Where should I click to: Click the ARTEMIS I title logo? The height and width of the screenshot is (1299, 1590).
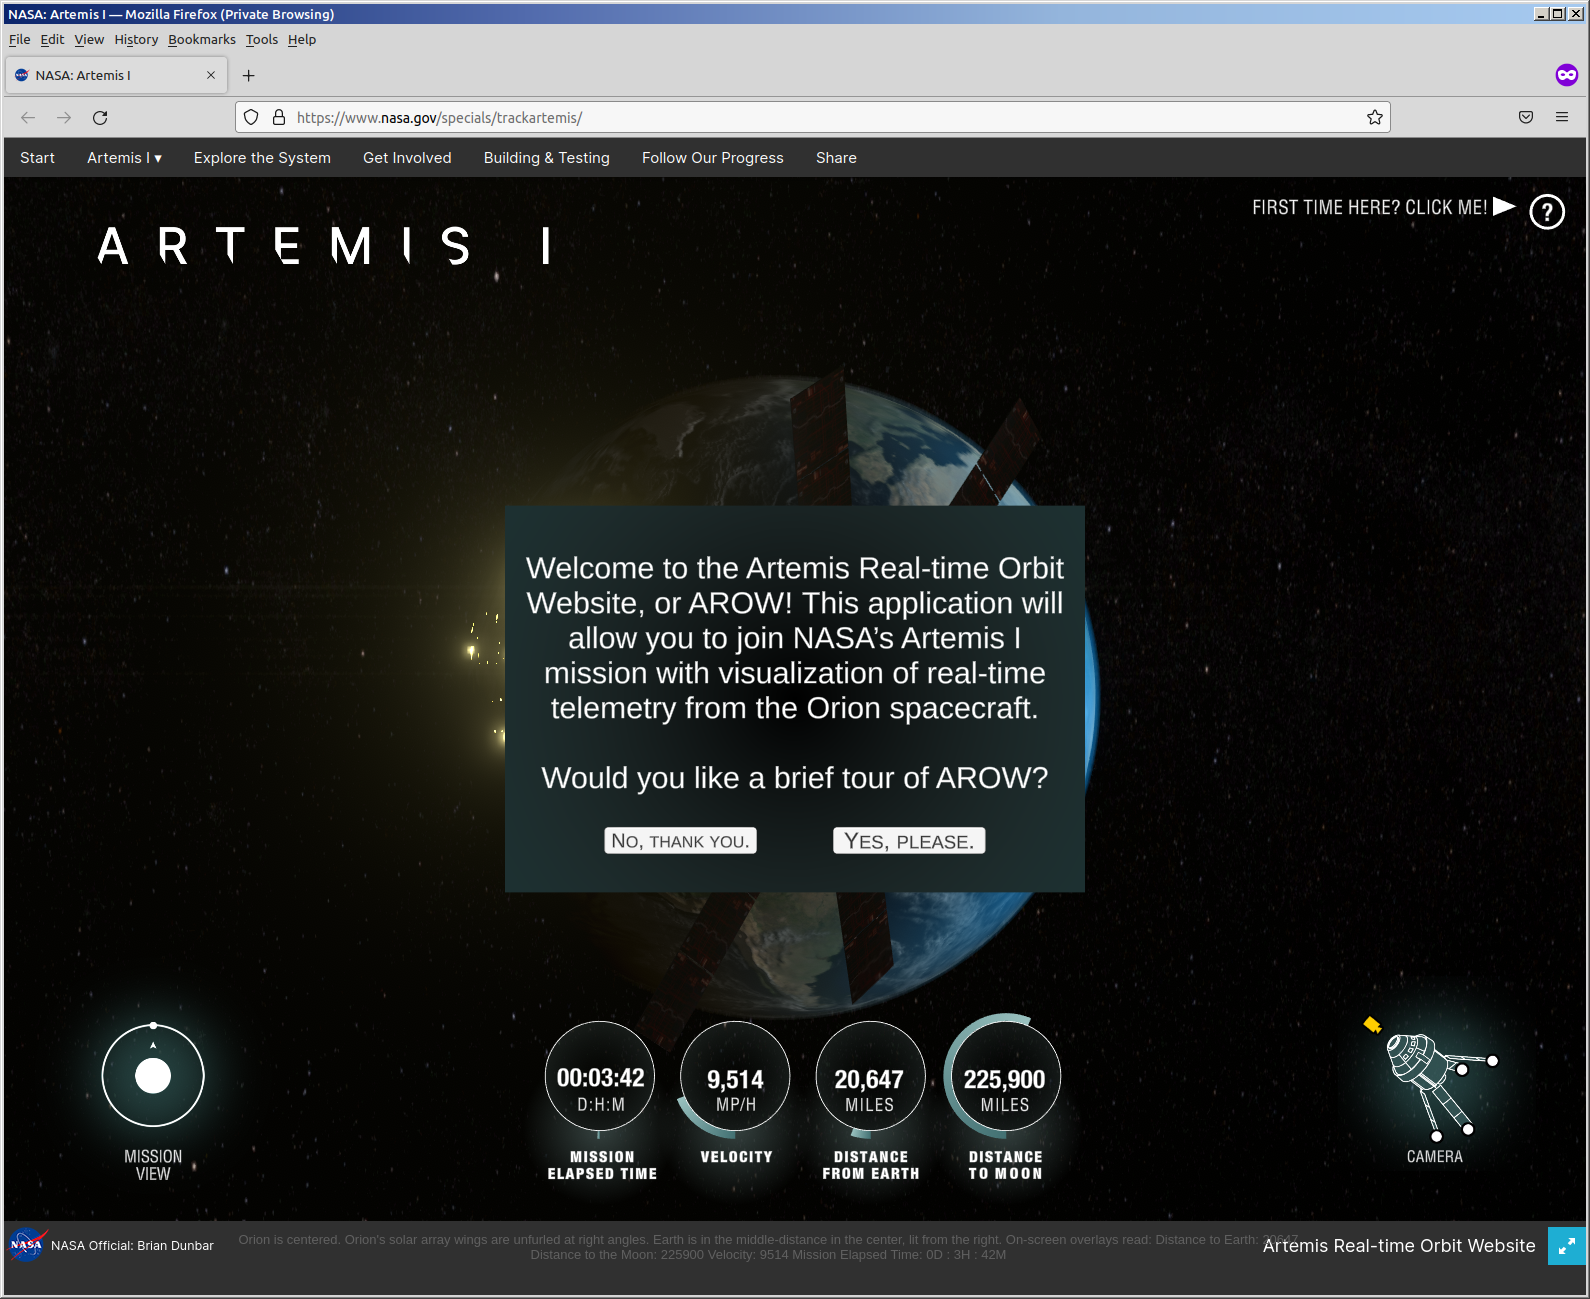[325, 246]
